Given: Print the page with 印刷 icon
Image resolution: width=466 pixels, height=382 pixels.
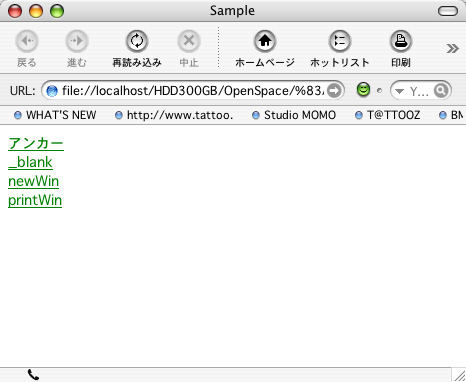Looking at the screenshot, I should 401,41.
